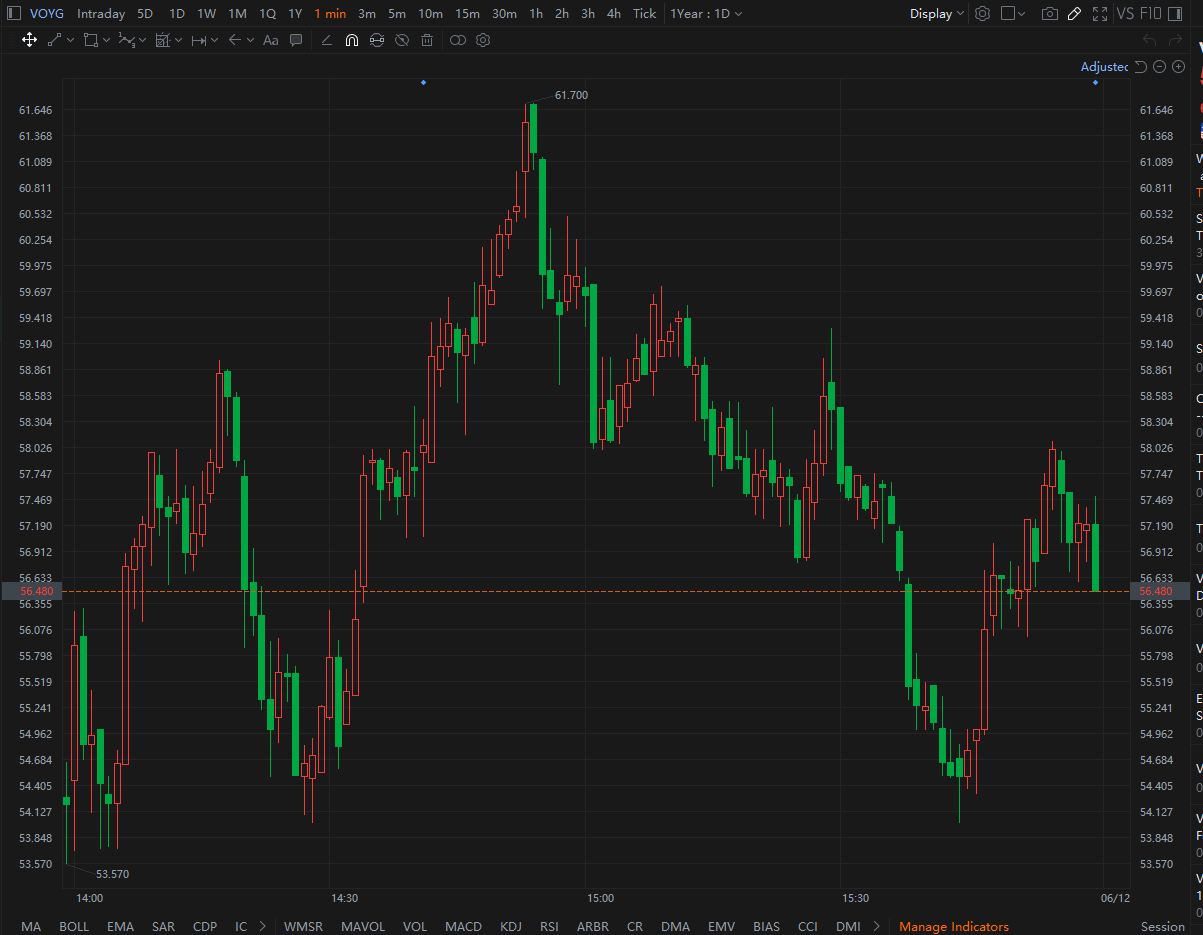This screenshot has width=1203, height=935.
Task: Open the Display dropdown
Action: [x=937, y=14]
